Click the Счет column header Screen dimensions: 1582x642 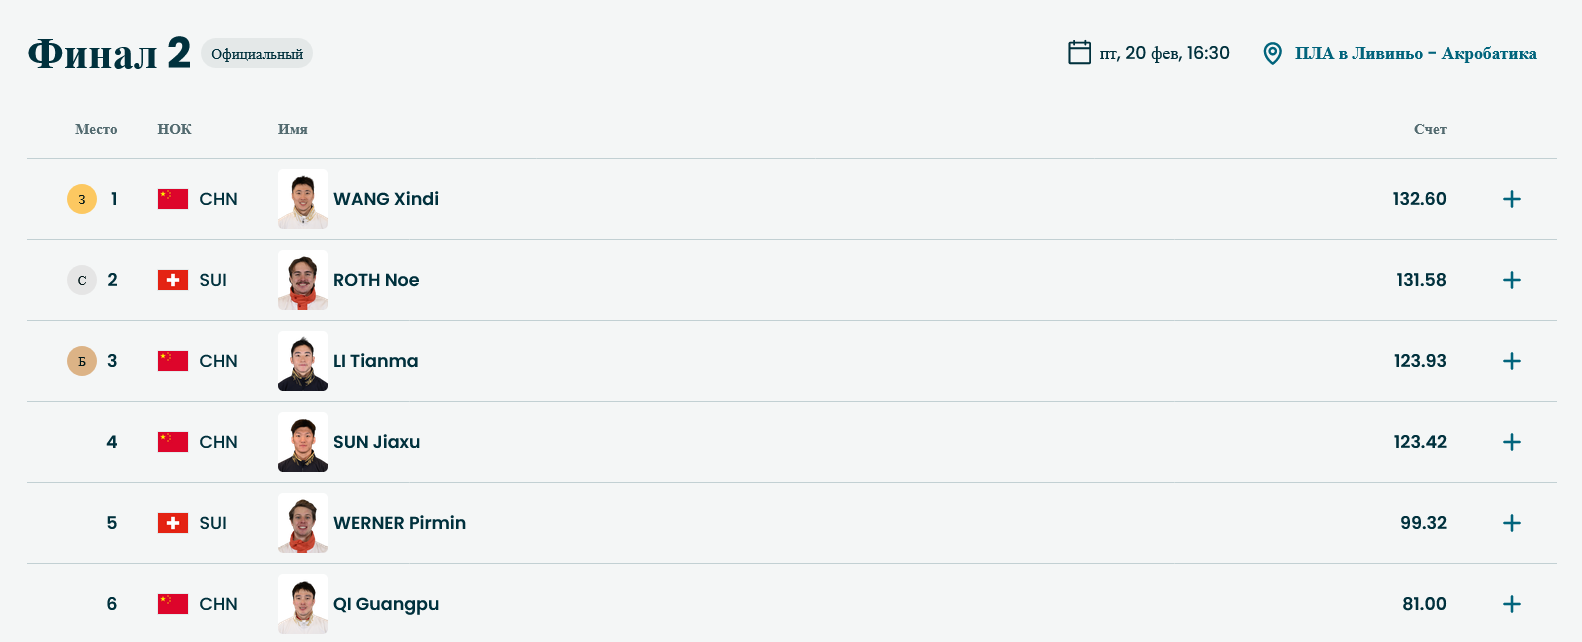click(x=1430, y=129)
